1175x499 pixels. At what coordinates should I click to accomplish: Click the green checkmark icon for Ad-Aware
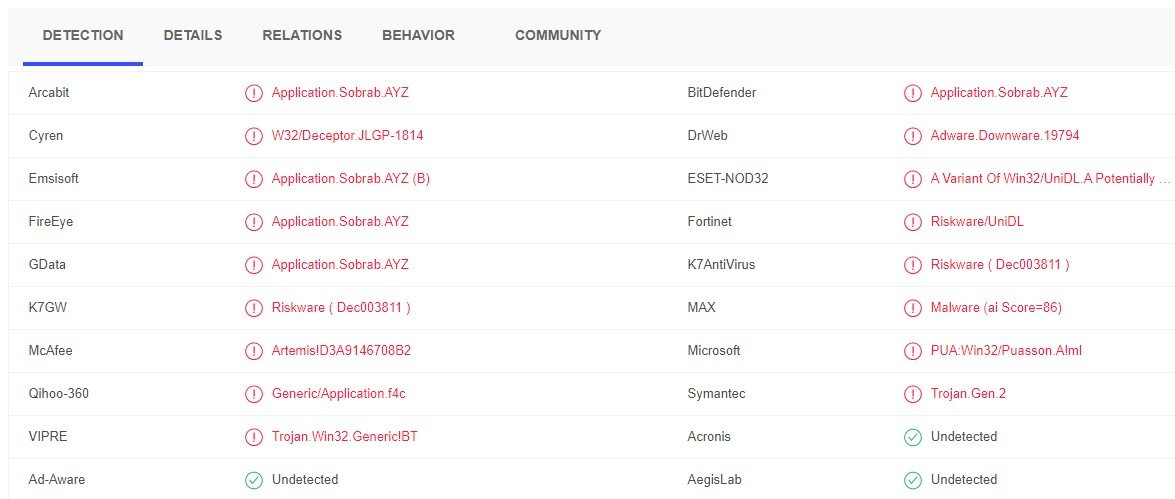[x=254, y=480]
